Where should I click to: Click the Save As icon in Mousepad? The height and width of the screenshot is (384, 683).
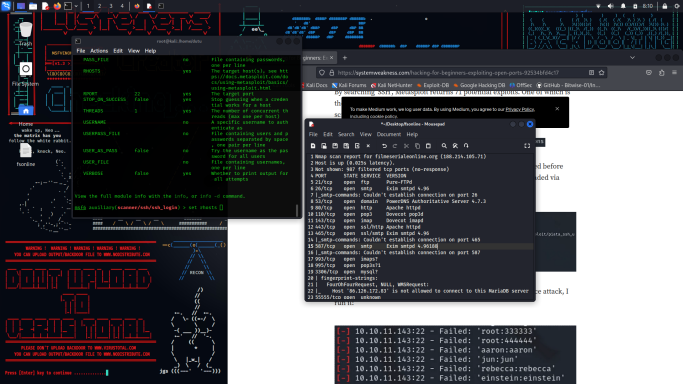click(x=346, y=146)
